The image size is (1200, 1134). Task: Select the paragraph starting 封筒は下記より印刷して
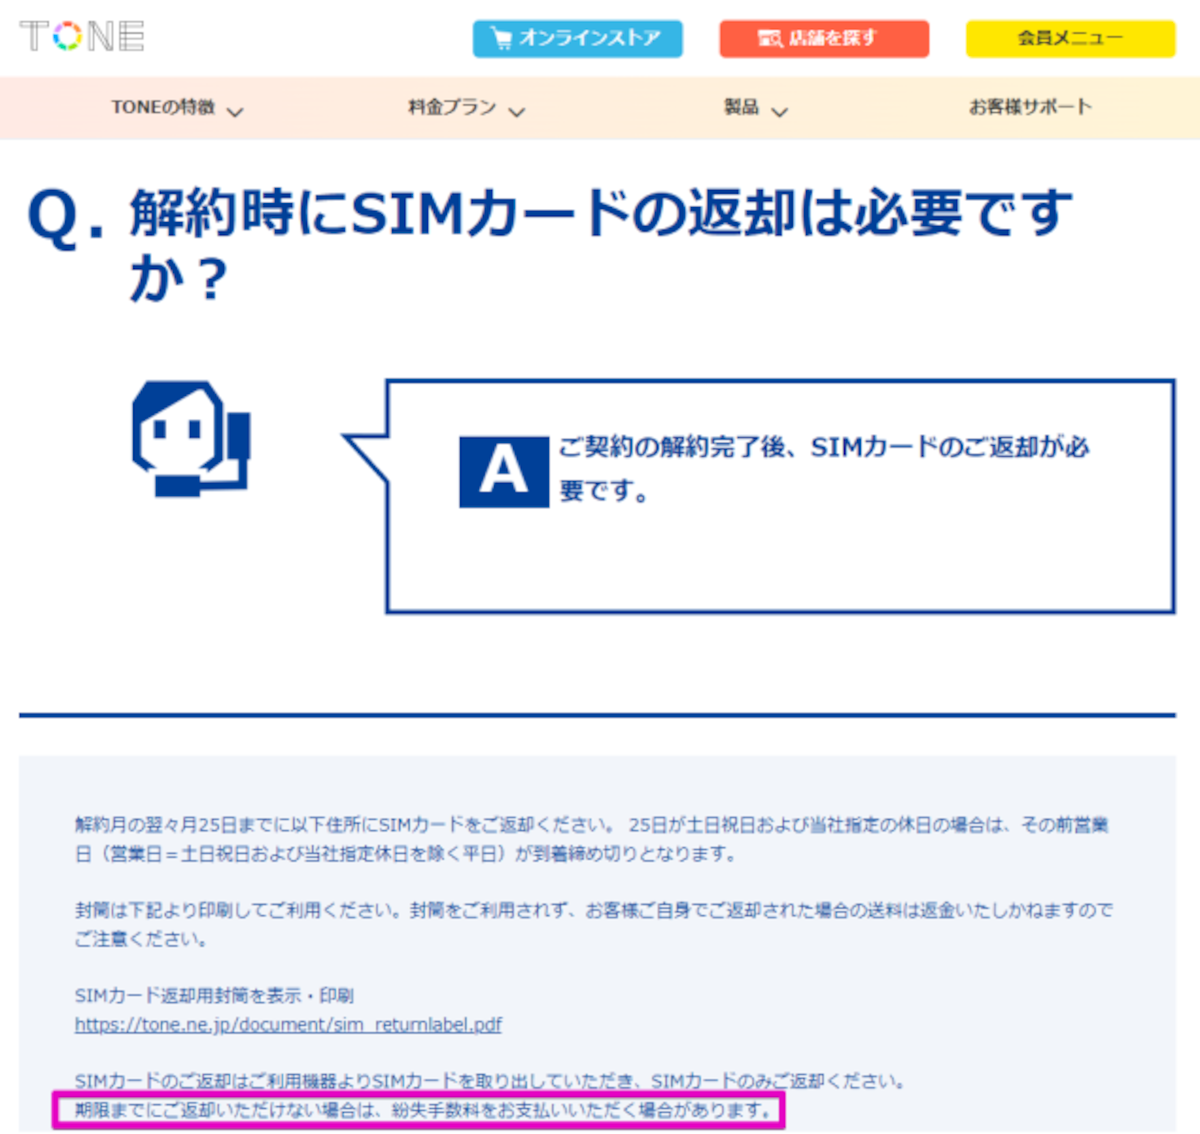594,924
